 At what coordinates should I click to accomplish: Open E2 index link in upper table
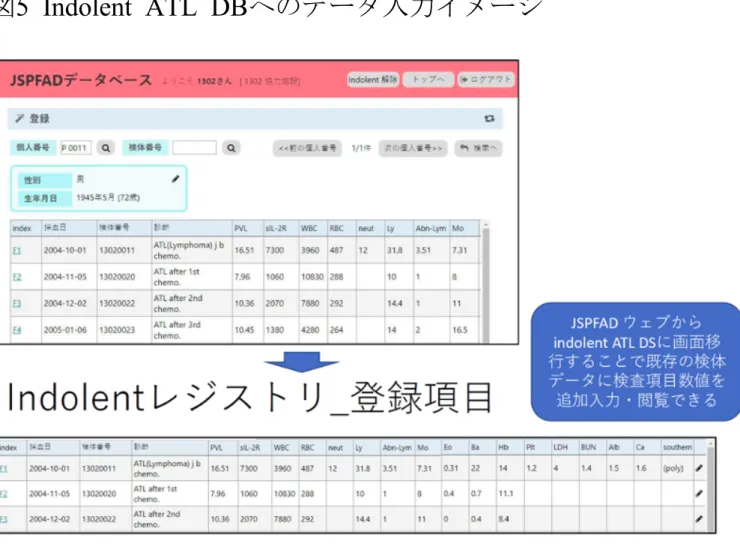[x=17, y=277]
